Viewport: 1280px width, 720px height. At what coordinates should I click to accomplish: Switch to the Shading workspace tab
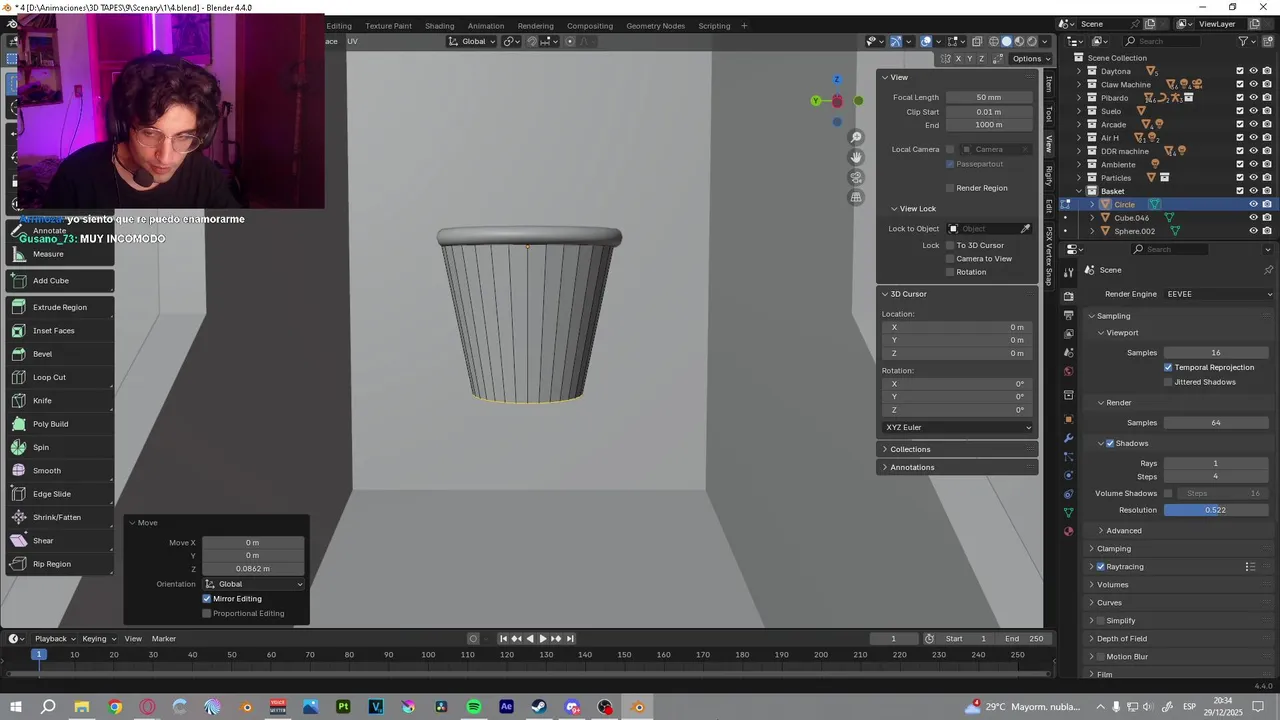(439, 26)
